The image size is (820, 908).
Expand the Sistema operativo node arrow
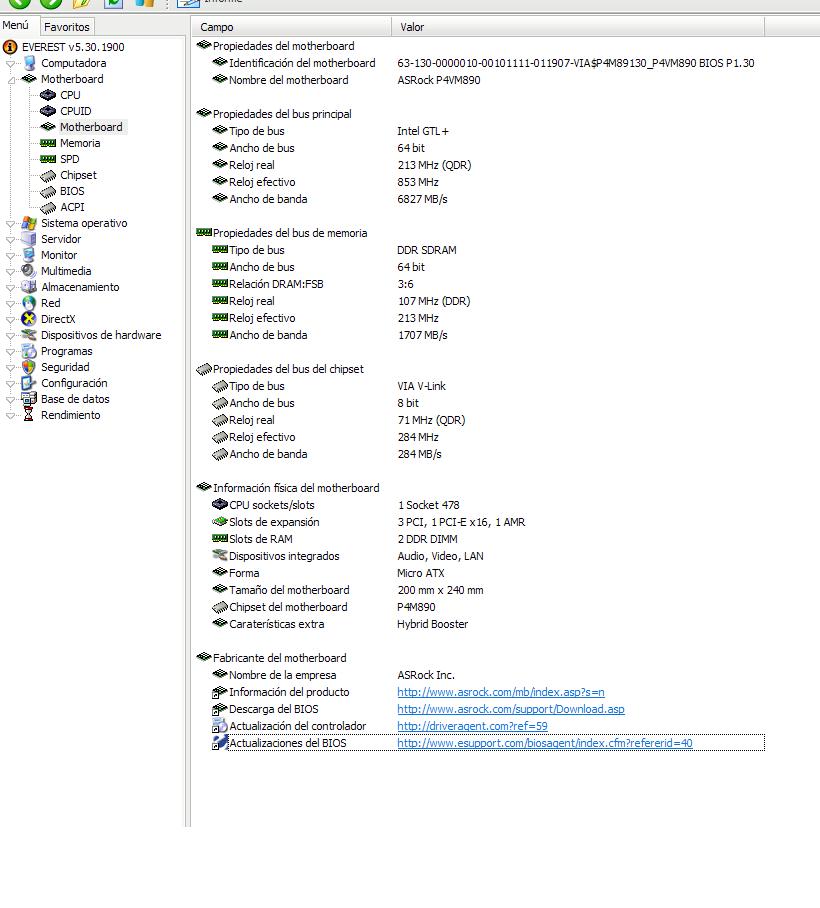click(10, 224)
